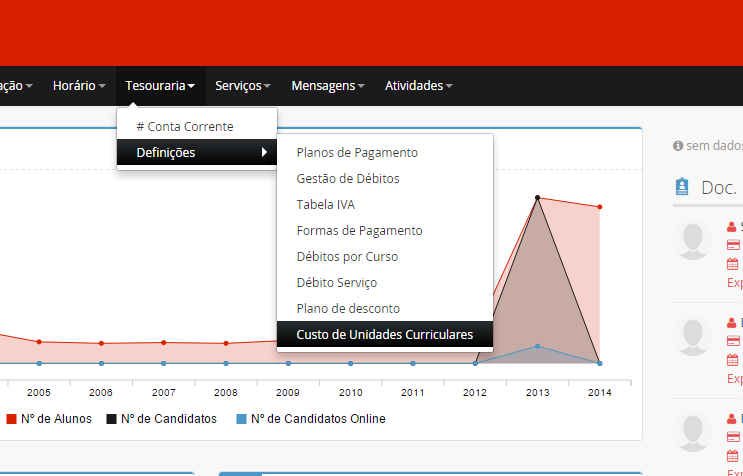Screen dimensions: 743x476
Task: Open the Horário dropdown menu
Action: [79, 86]
